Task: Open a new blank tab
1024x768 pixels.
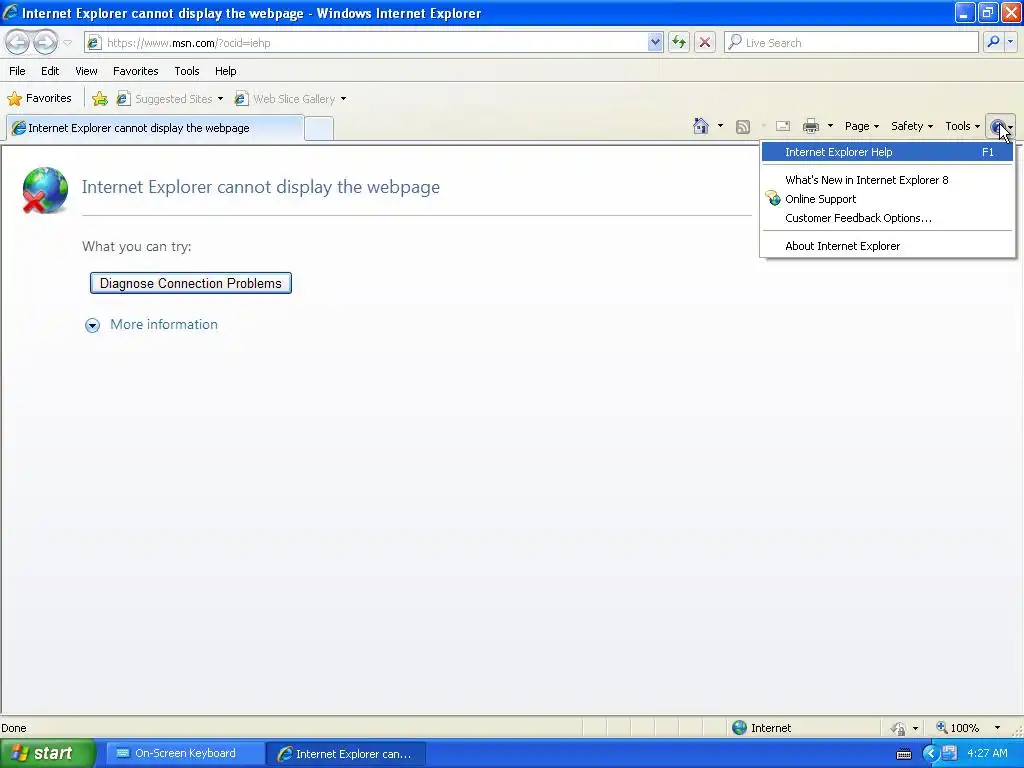Action: point(319,128)
